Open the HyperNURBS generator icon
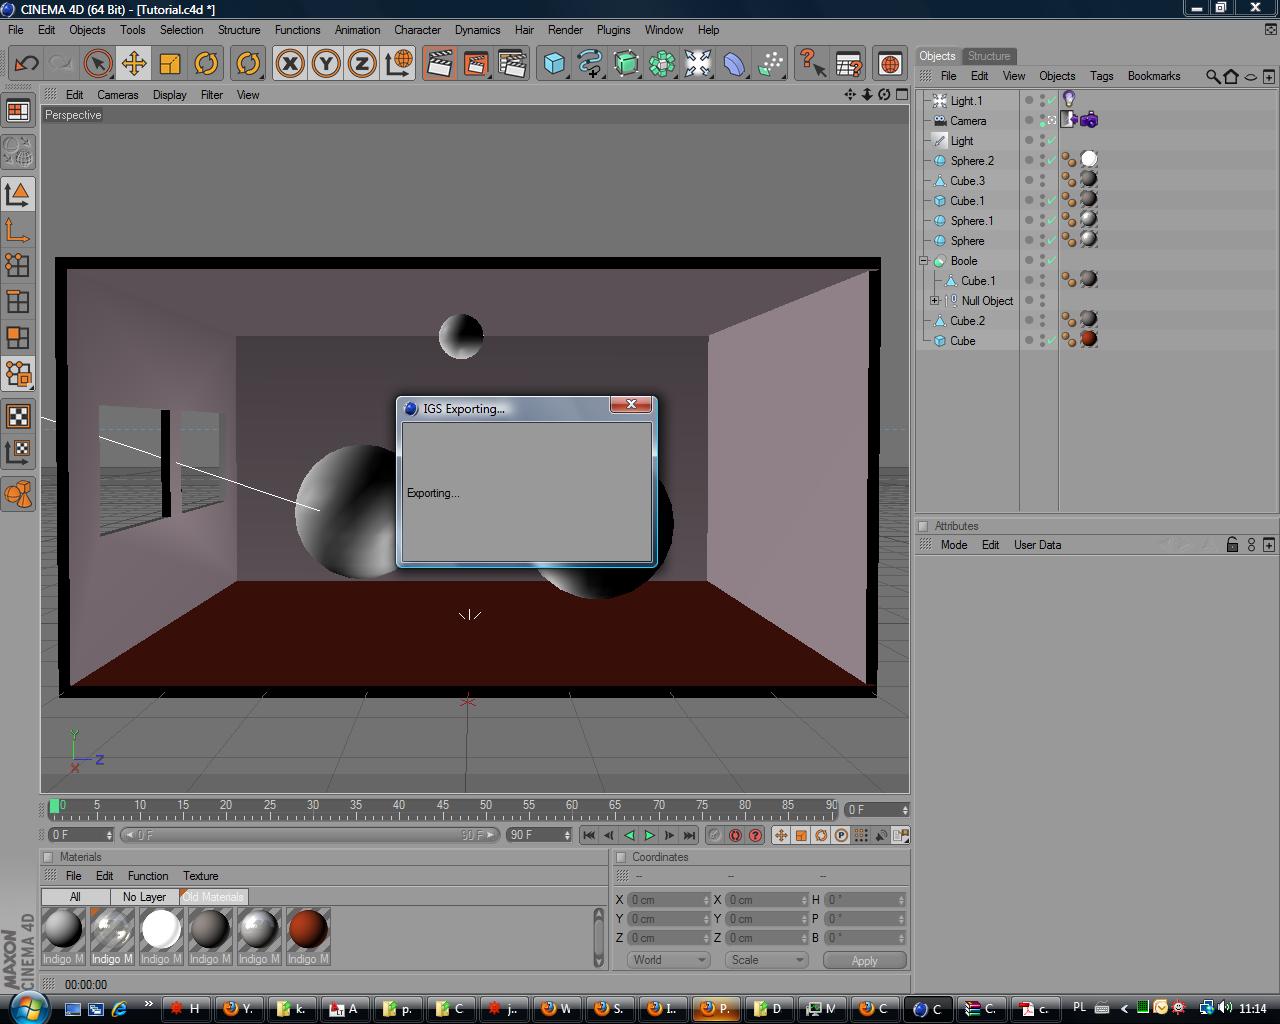The width and height of the screenshot is (1280, 1024). pyautogui.click(x=626, y=64)
